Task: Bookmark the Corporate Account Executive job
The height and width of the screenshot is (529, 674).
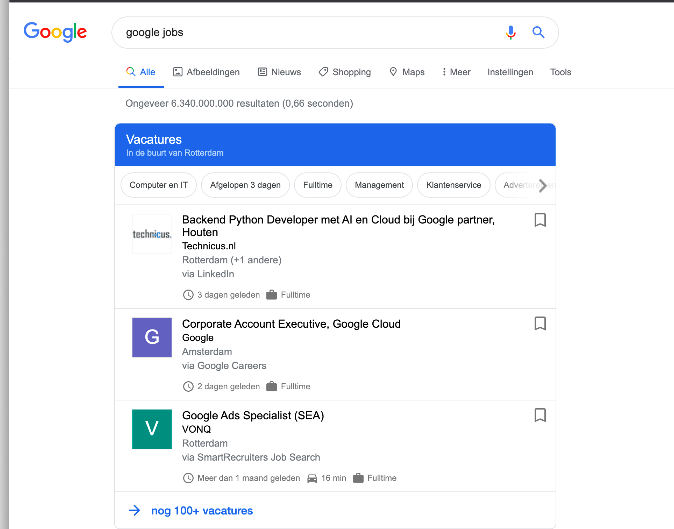Action: [x=540, y=324]
